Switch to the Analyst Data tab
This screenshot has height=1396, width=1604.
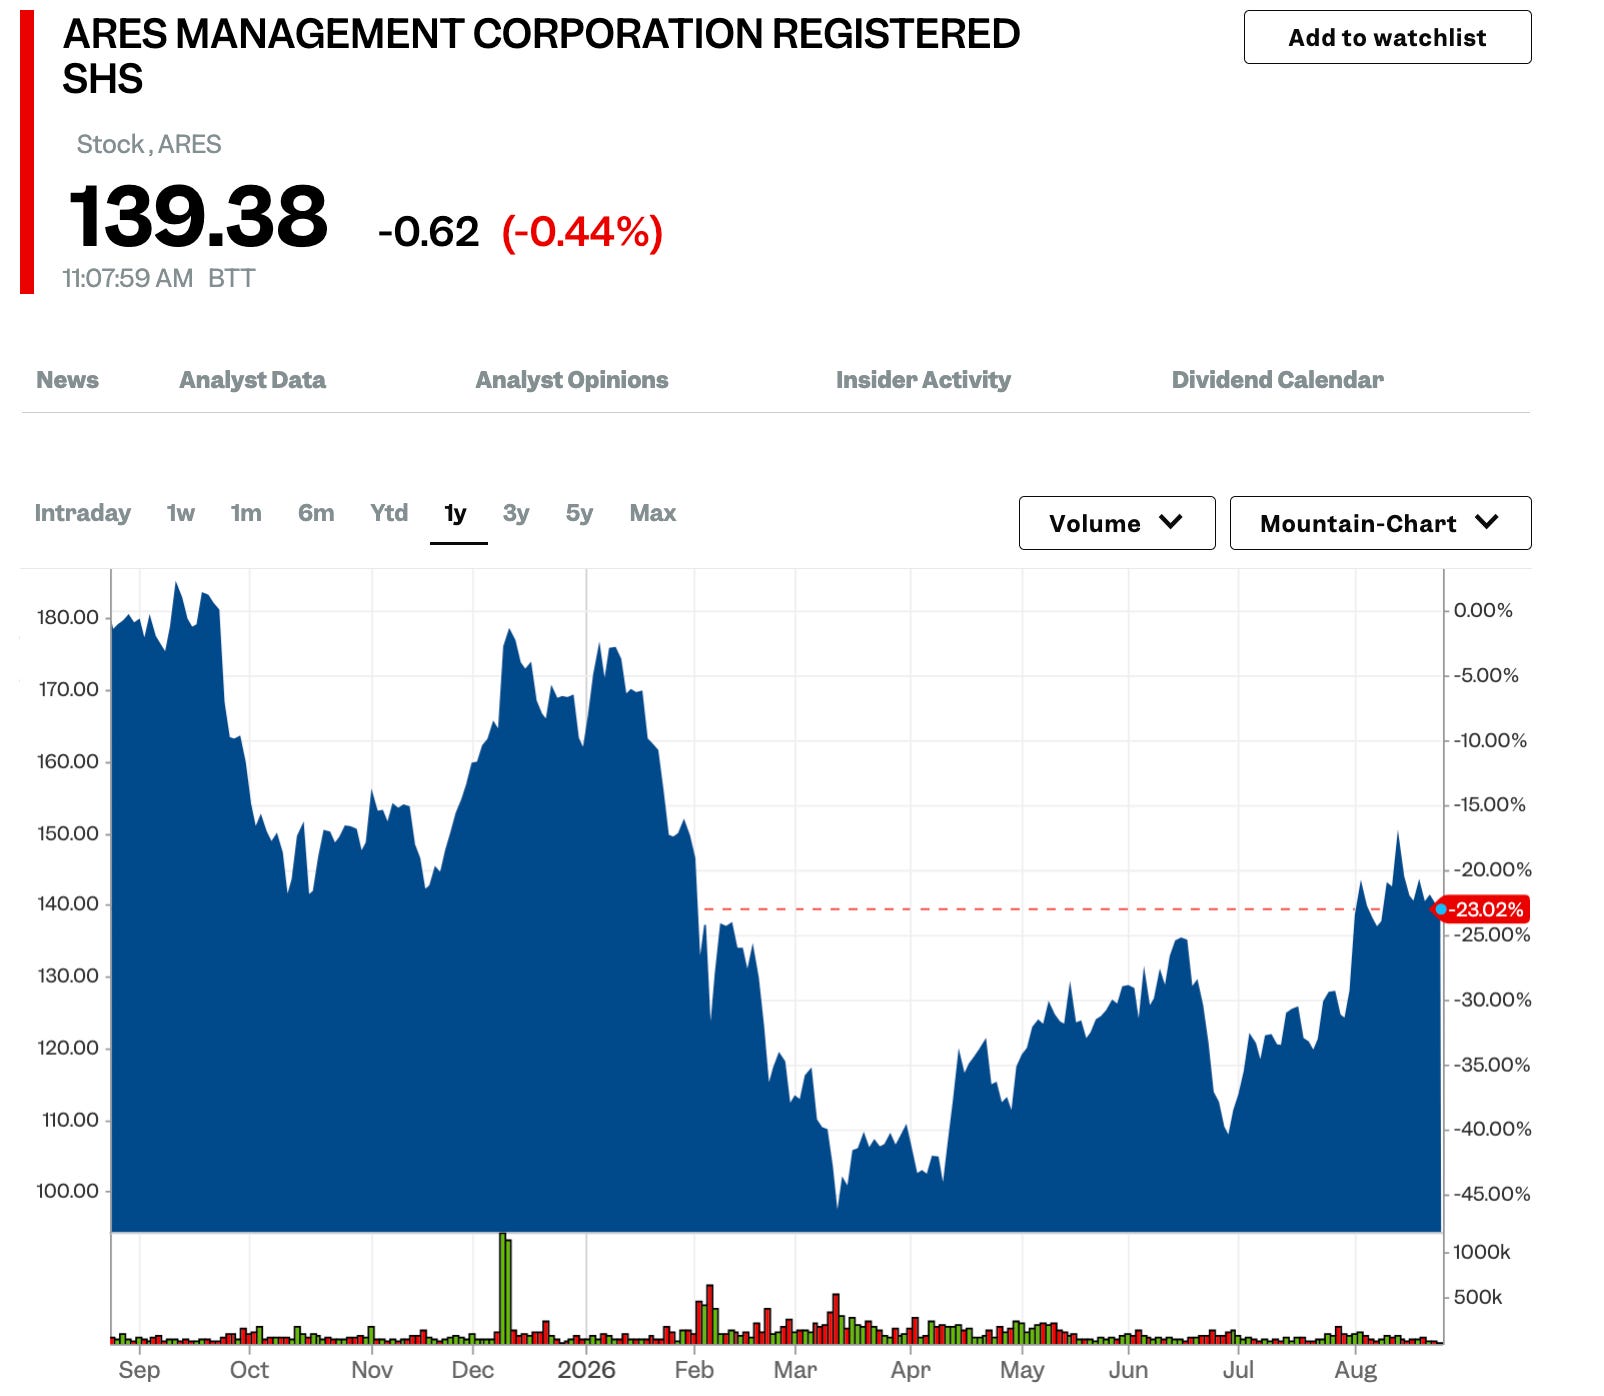[252, 380]
